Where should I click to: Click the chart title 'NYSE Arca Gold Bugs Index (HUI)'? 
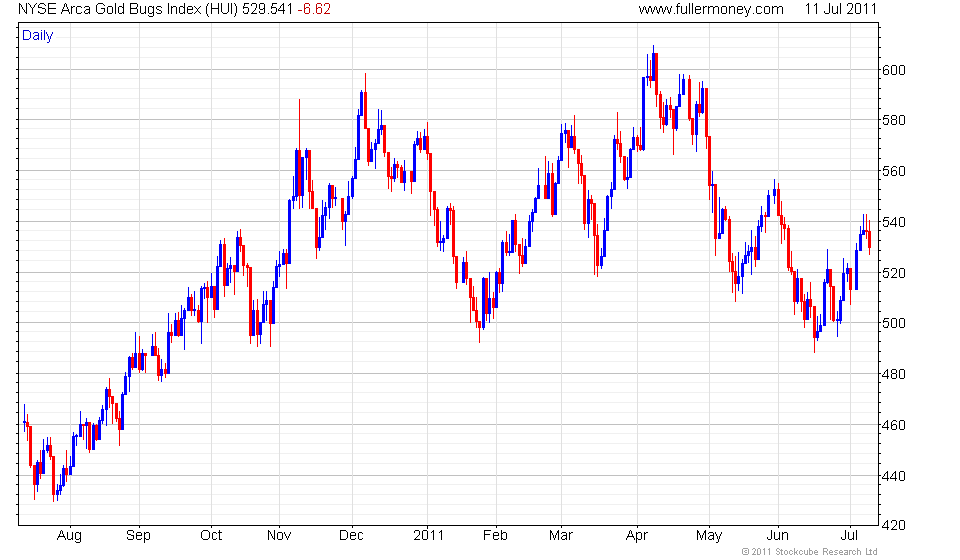128,9
